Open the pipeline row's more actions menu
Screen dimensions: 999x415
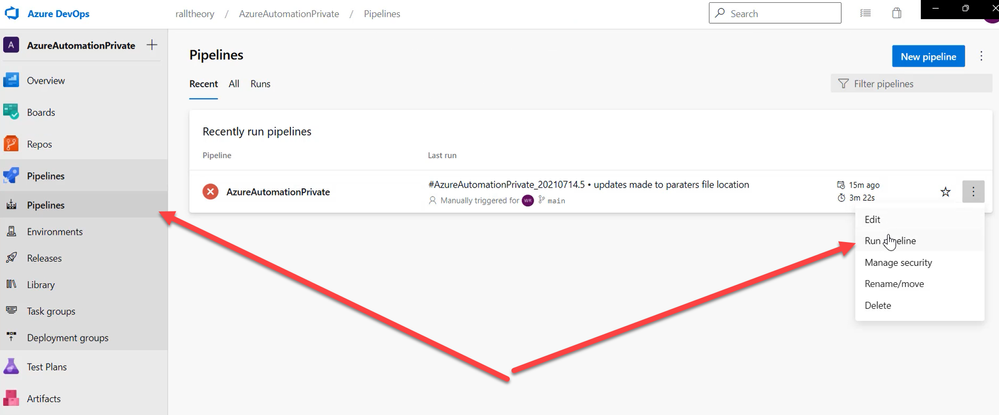(x=973, y=192)
